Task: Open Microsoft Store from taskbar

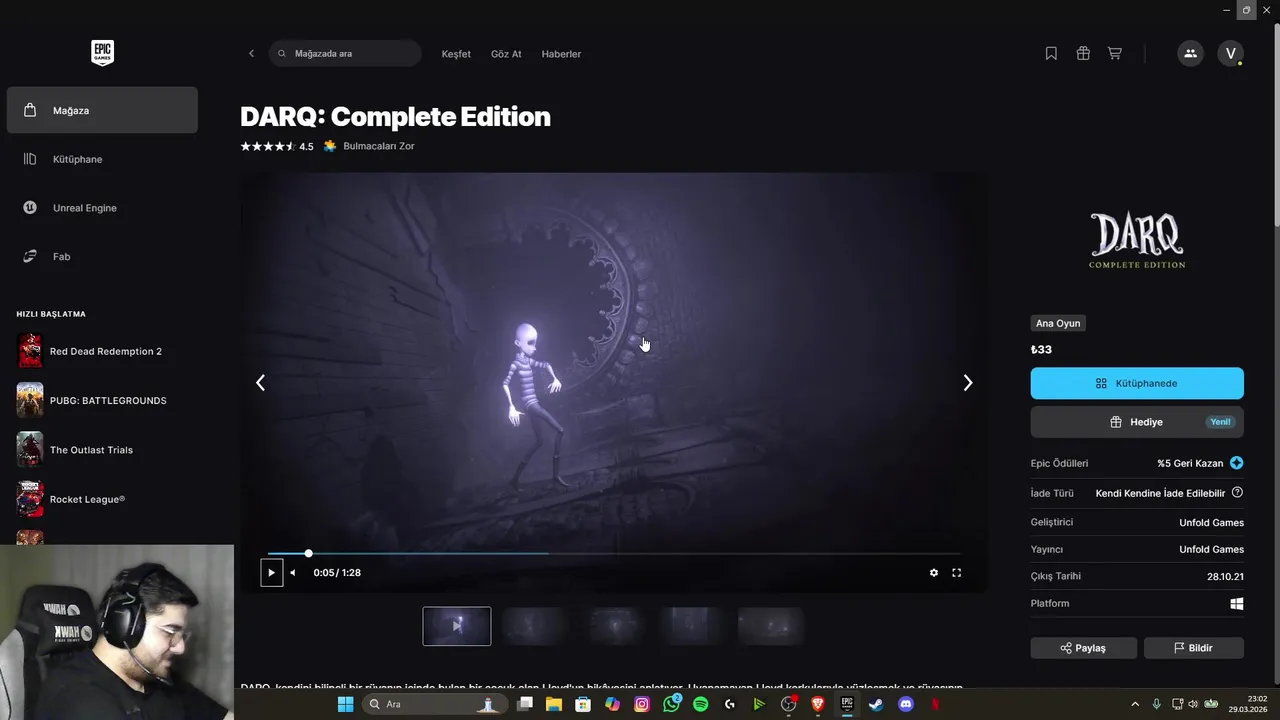Action: (x=583, y=704)
